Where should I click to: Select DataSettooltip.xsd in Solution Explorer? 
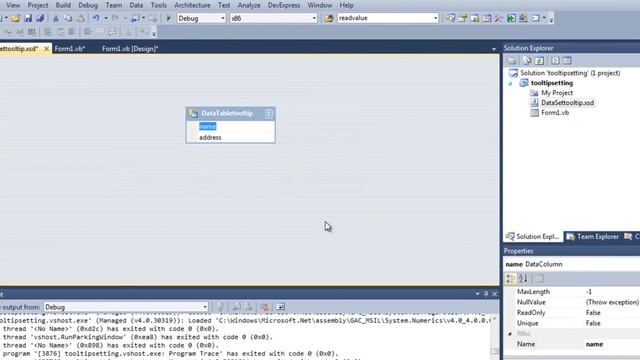[x=567, y=103]
